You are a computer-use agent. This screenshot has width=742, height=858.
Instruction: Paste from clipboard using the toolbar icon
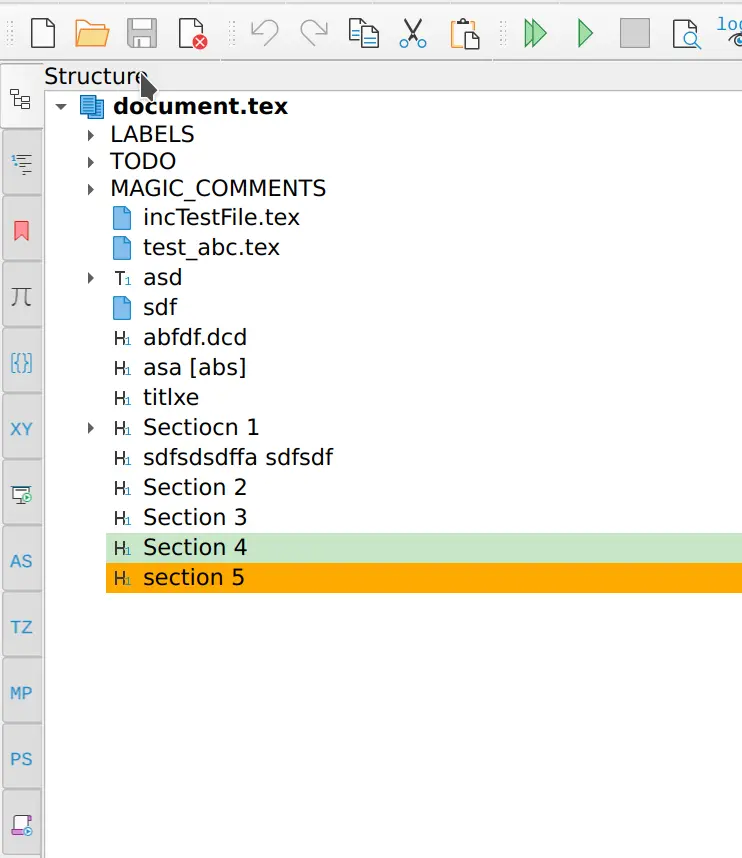coord(464,34)
